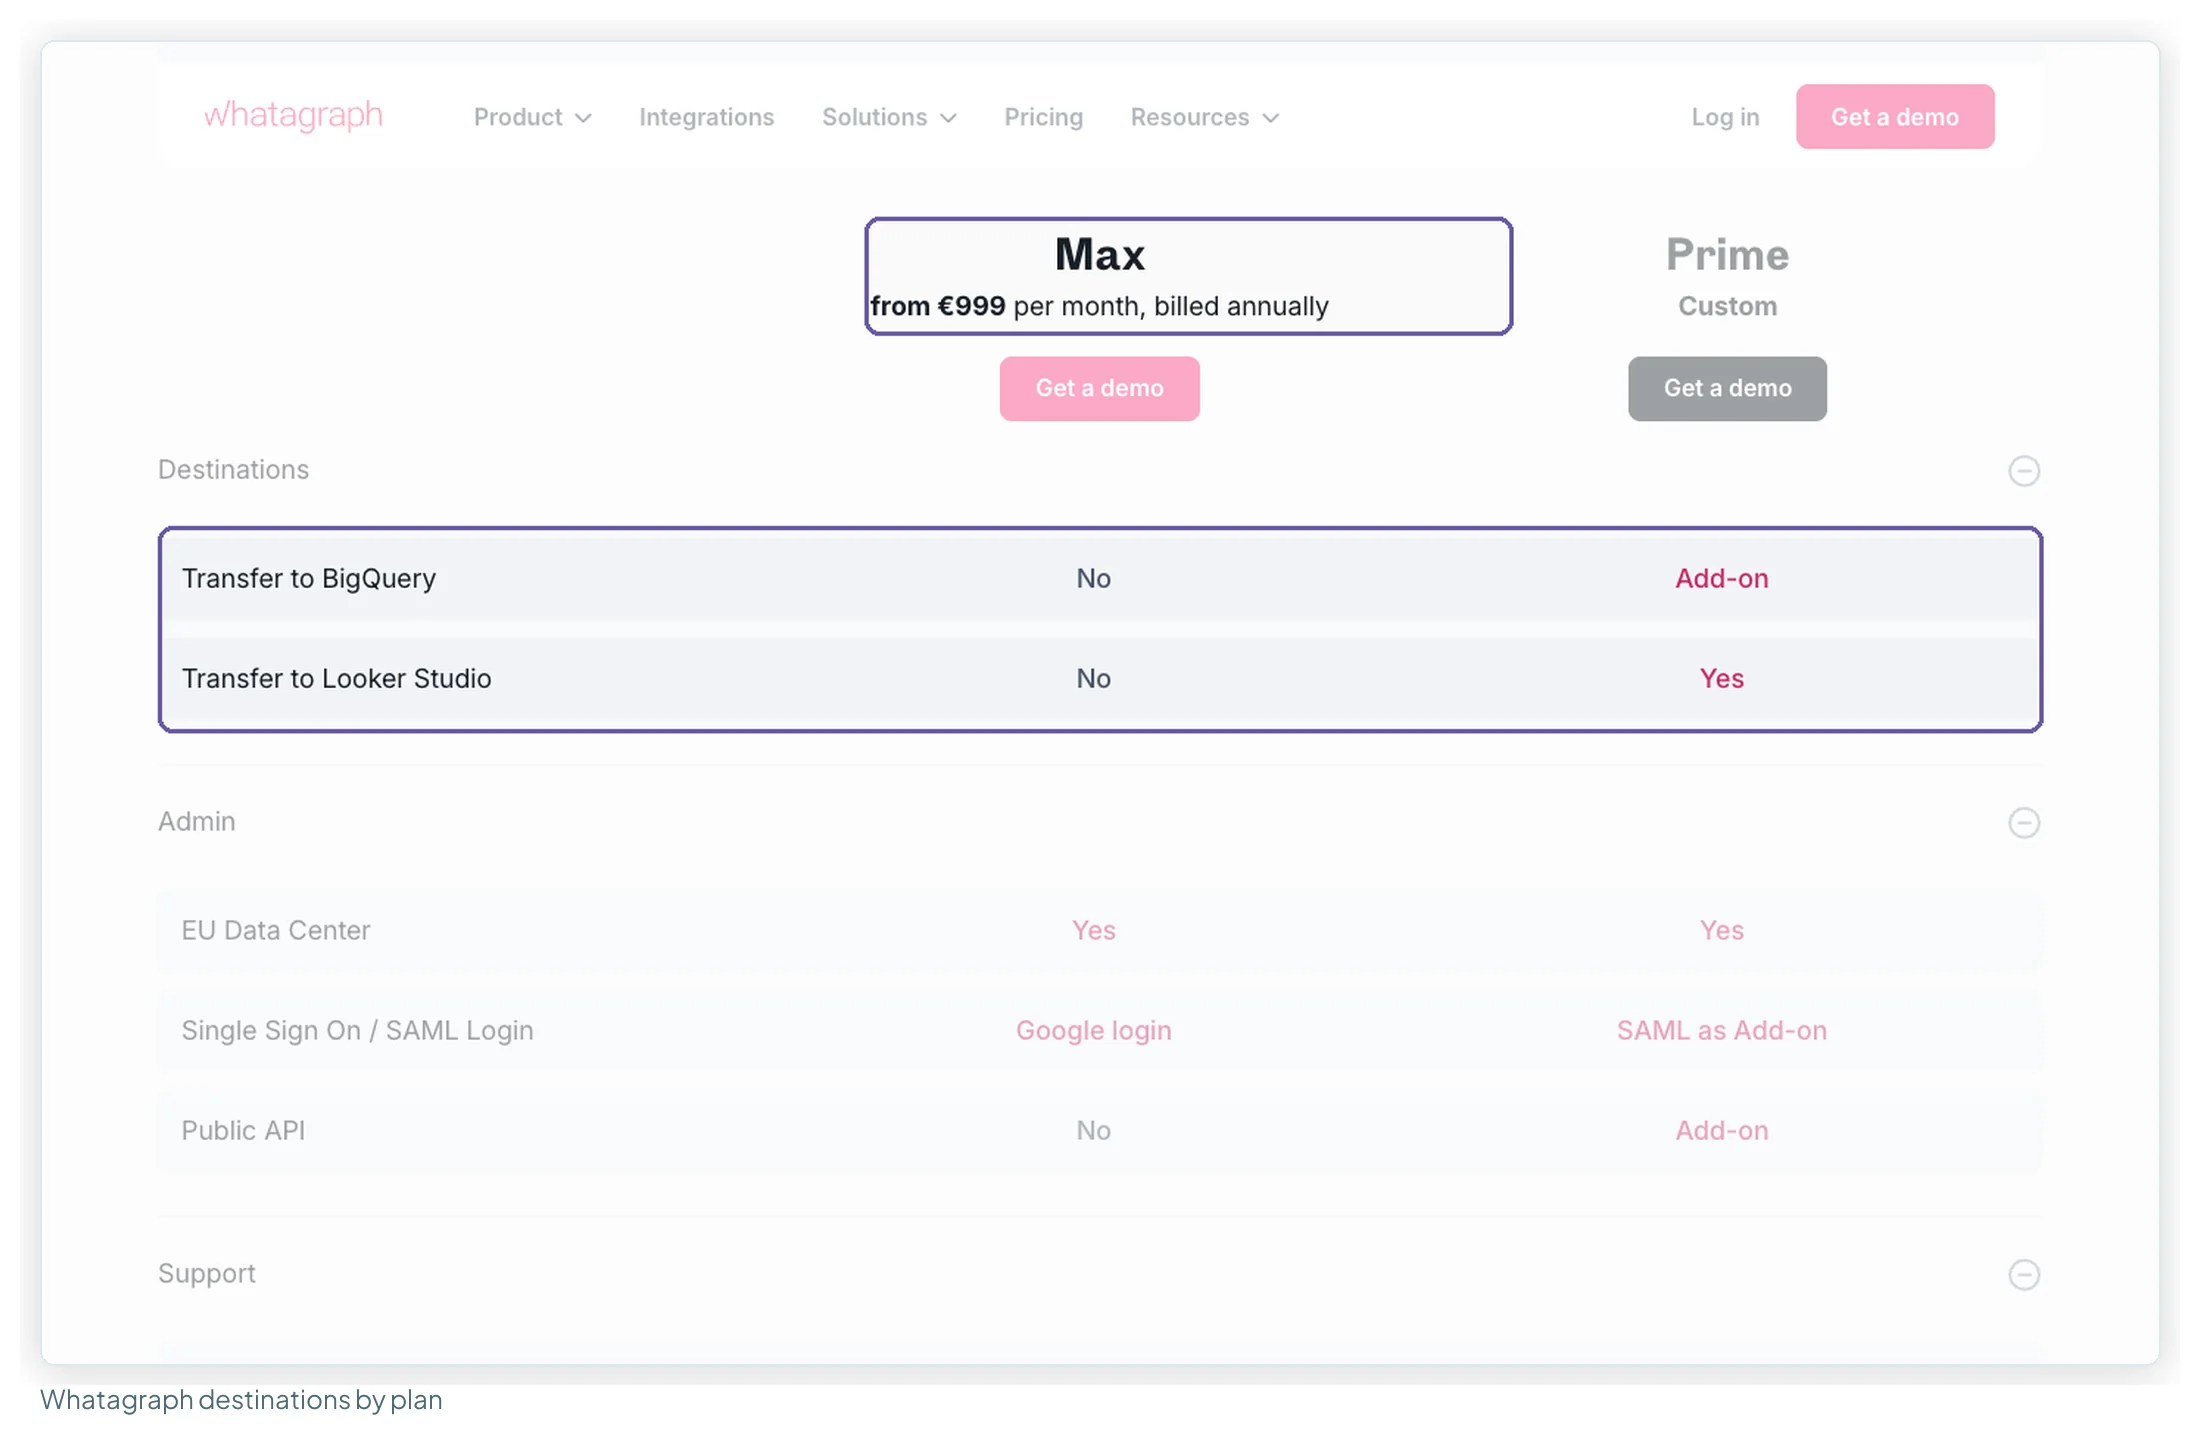
Task: Click No in the Public API row
Action: (1093, 1130)
